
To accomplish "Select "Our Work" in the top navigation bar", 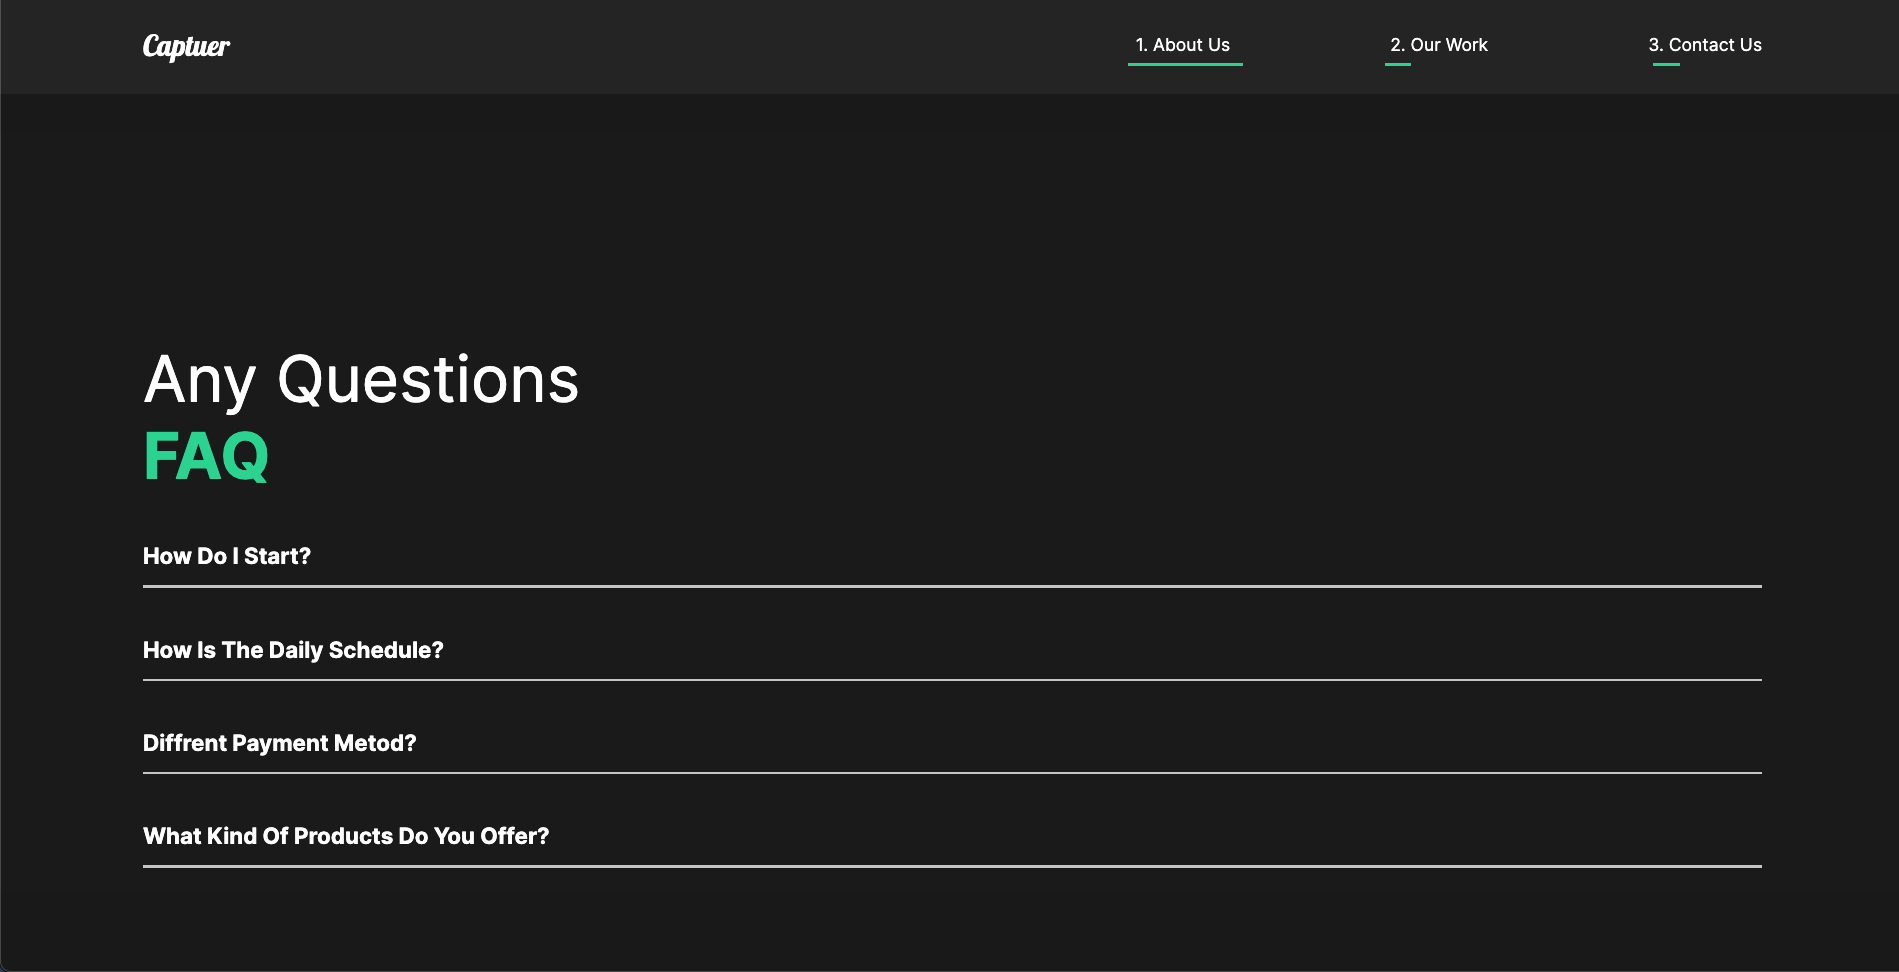I will coord(1438,45).
